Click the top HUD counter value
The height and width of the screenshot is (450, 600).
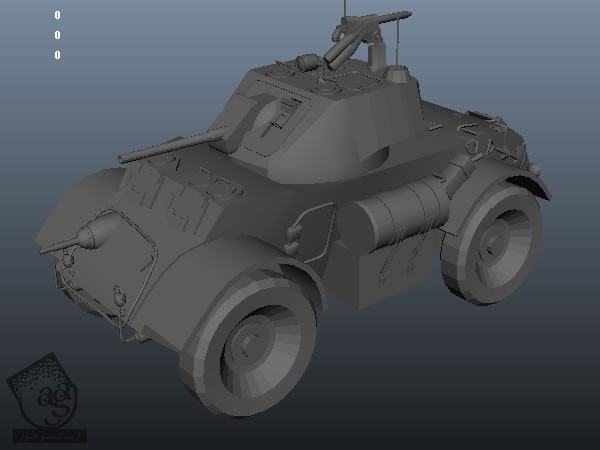57,15
